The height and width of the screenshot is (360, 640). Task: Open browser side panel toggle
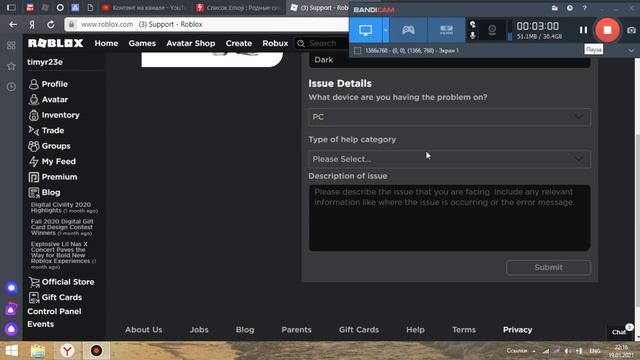(x=11, y=8)
